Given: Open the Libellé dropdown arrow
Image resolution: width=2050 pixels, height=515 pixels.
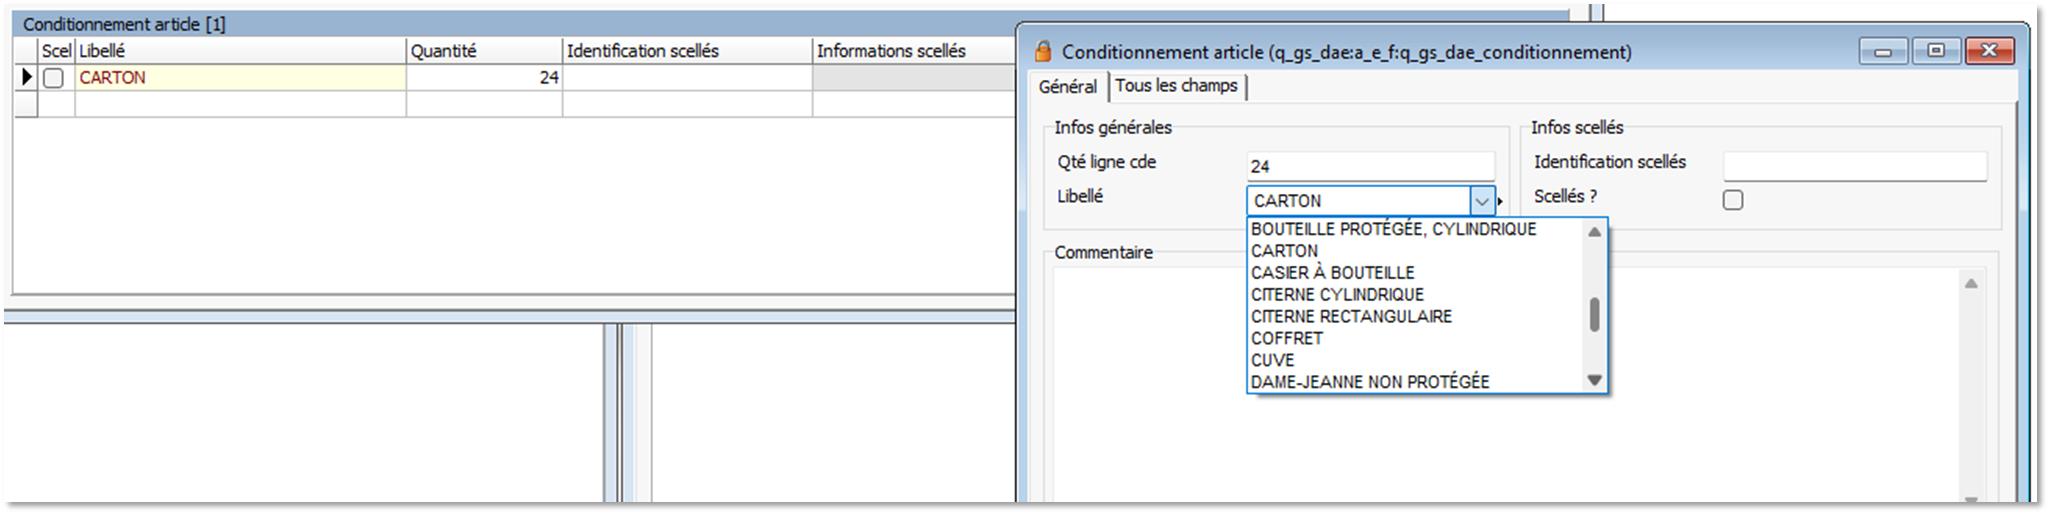Looking at the screenshot, I should pos(1481,201).
